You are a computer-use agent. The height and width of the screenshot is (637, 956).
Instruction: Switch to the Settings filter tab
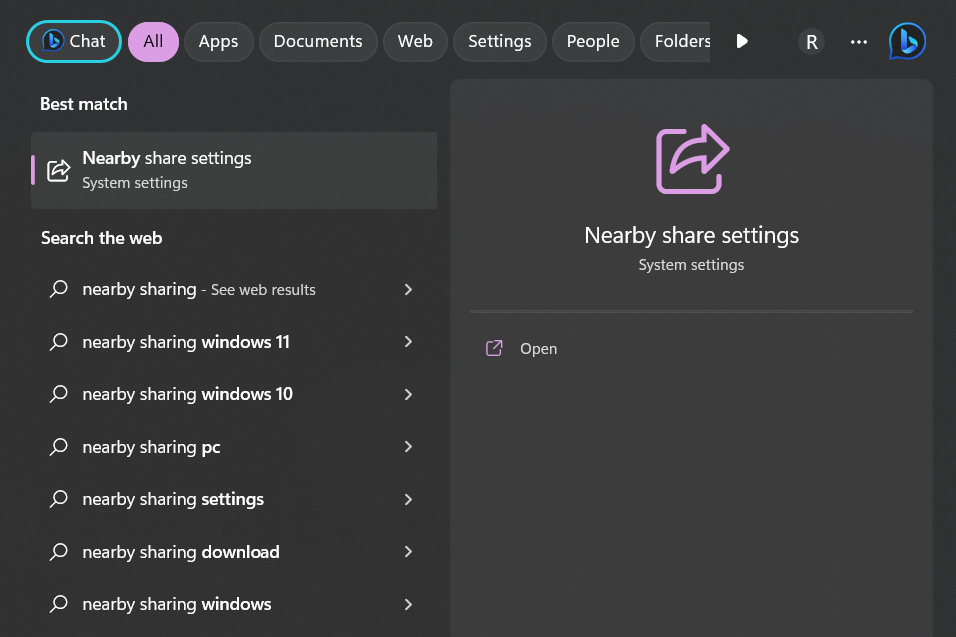click(499, 41)
